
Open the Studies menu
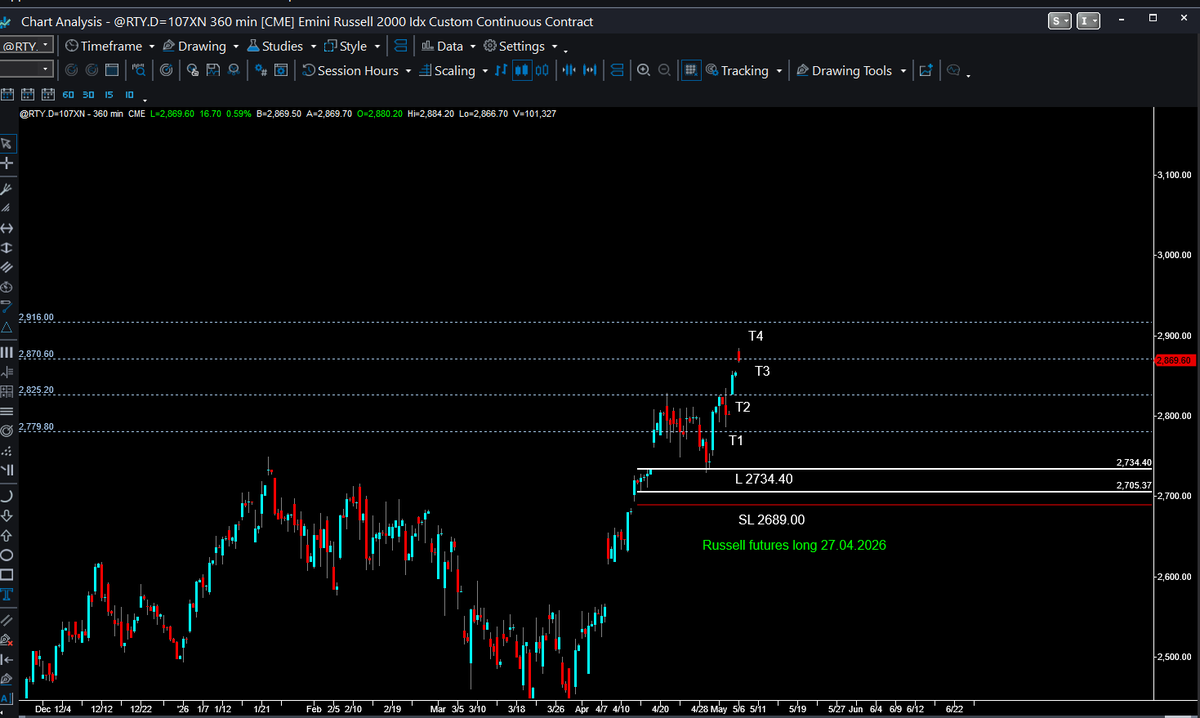(275, 46)
